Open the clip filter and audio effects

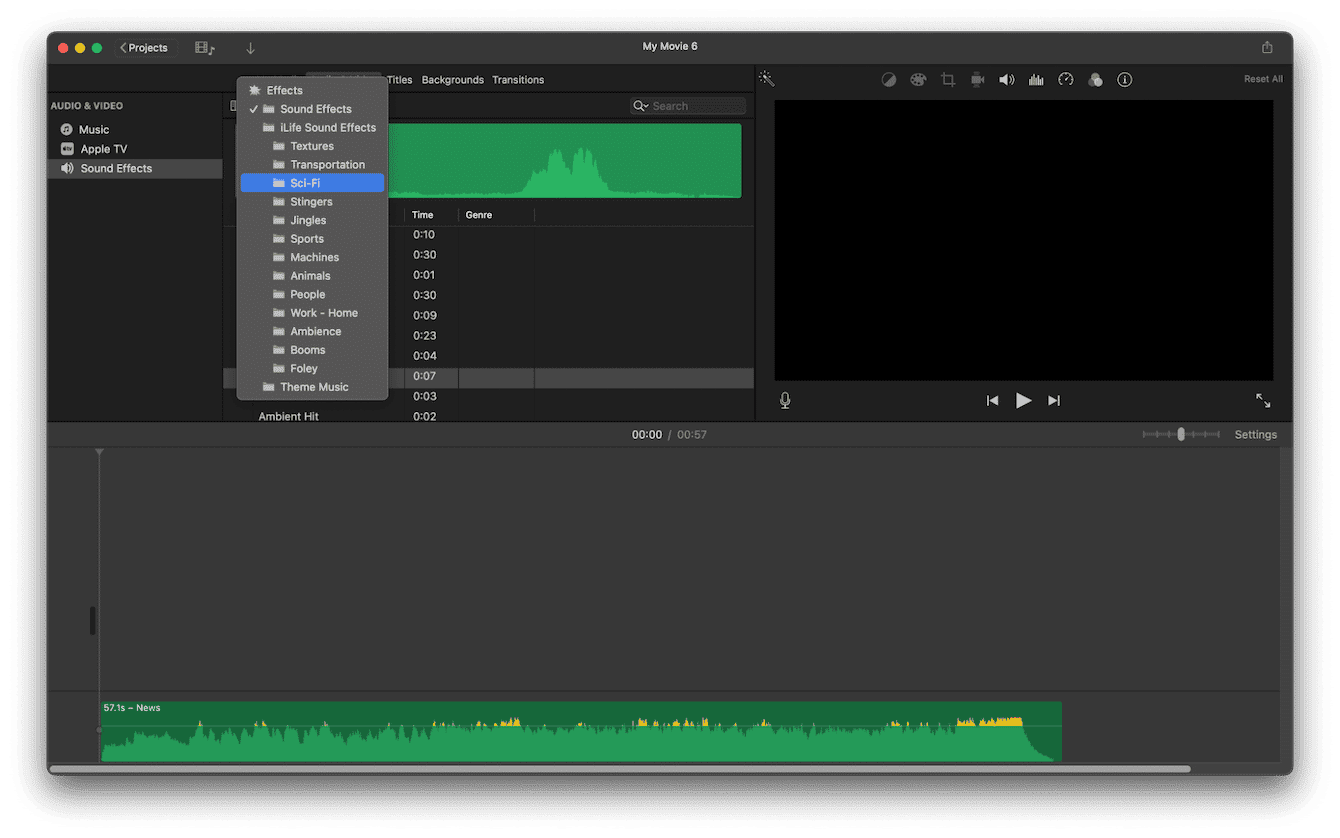click(1095, 79)
